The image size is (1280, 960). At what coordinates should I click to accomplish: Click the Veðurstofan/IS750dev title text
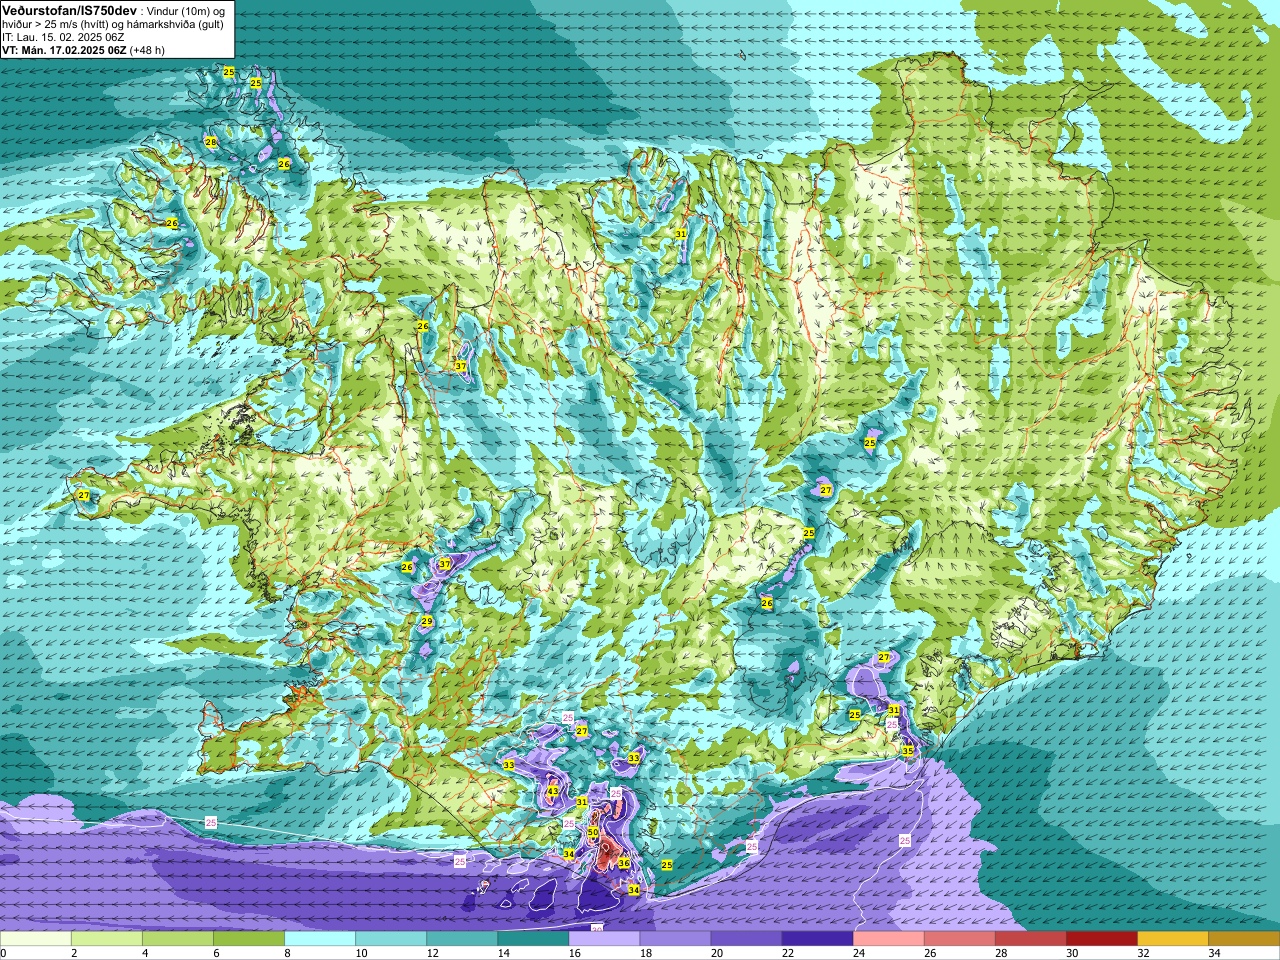(x=70, y=10)
